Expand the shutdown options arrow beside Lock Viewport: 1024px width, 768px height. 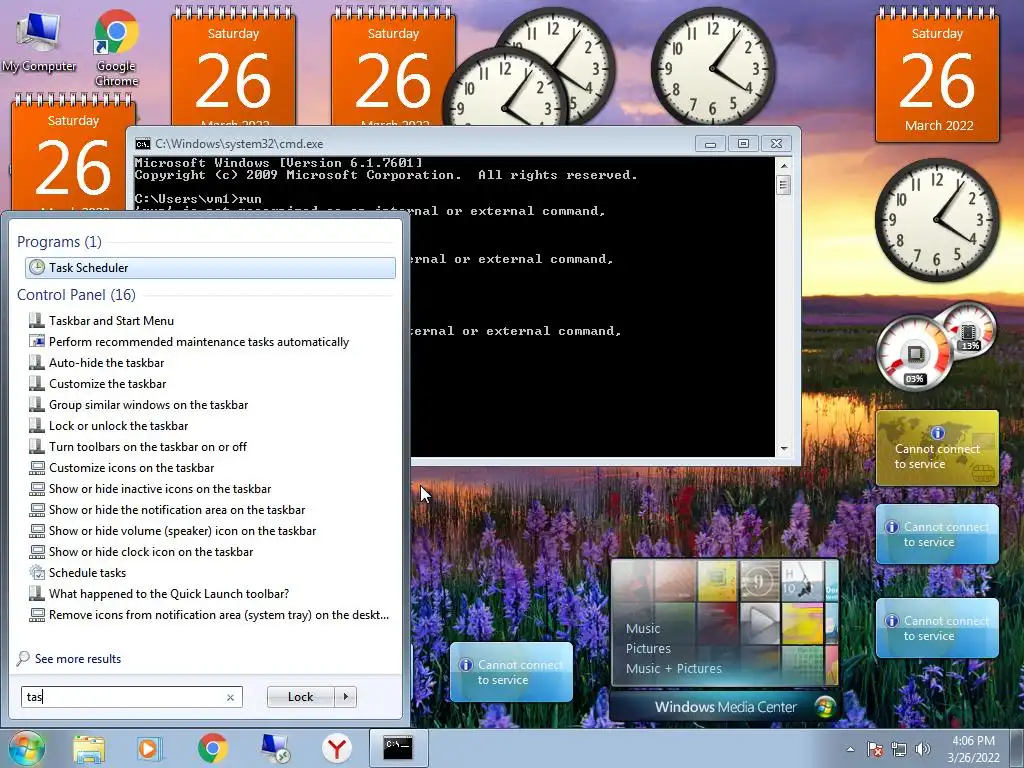point(345,697)
